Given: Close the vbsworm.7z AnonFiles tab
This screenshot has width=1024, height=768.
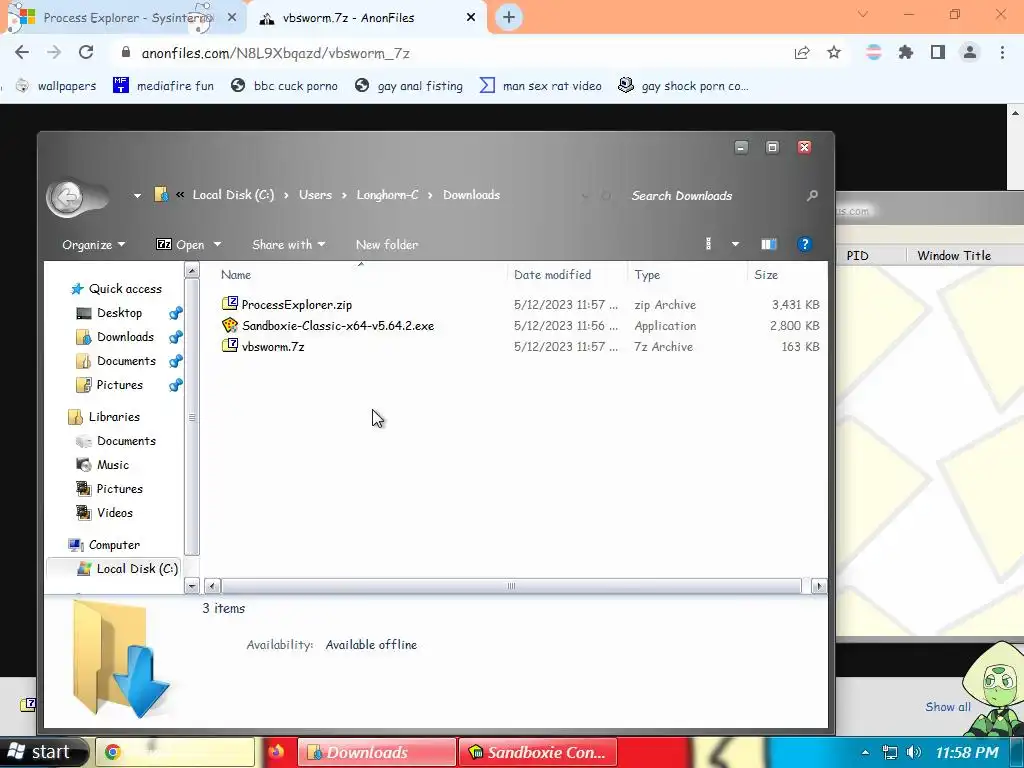Looking at the screenshot, I should tap(471, 18).
